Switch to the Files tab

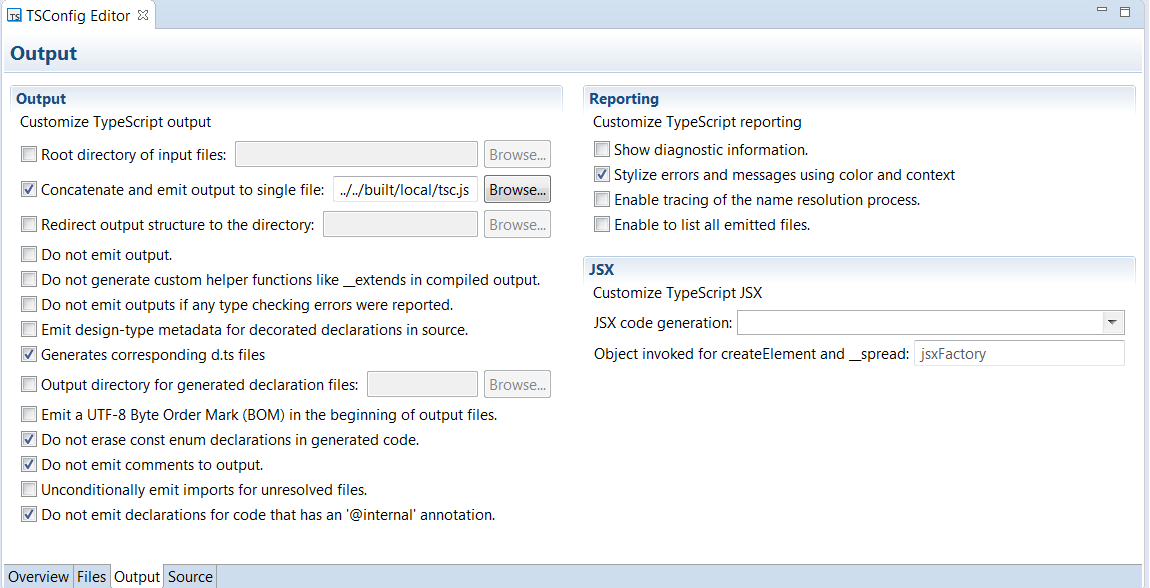[91, 576]
